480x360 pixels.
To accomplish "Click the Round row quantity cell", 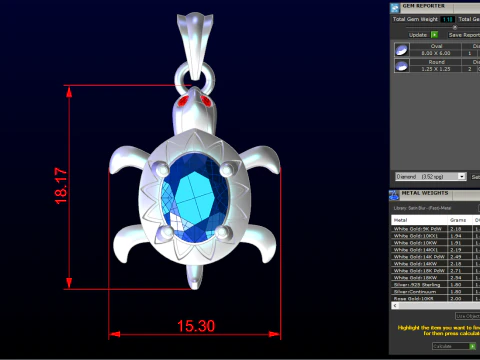I will pos(470,69).
